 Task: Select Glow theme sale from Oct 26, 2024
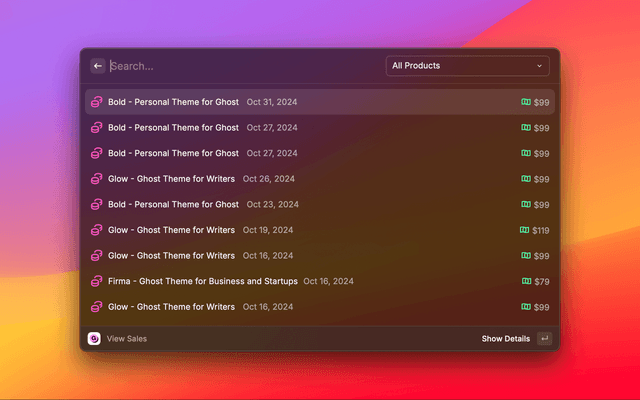click(x=171, y=179)
